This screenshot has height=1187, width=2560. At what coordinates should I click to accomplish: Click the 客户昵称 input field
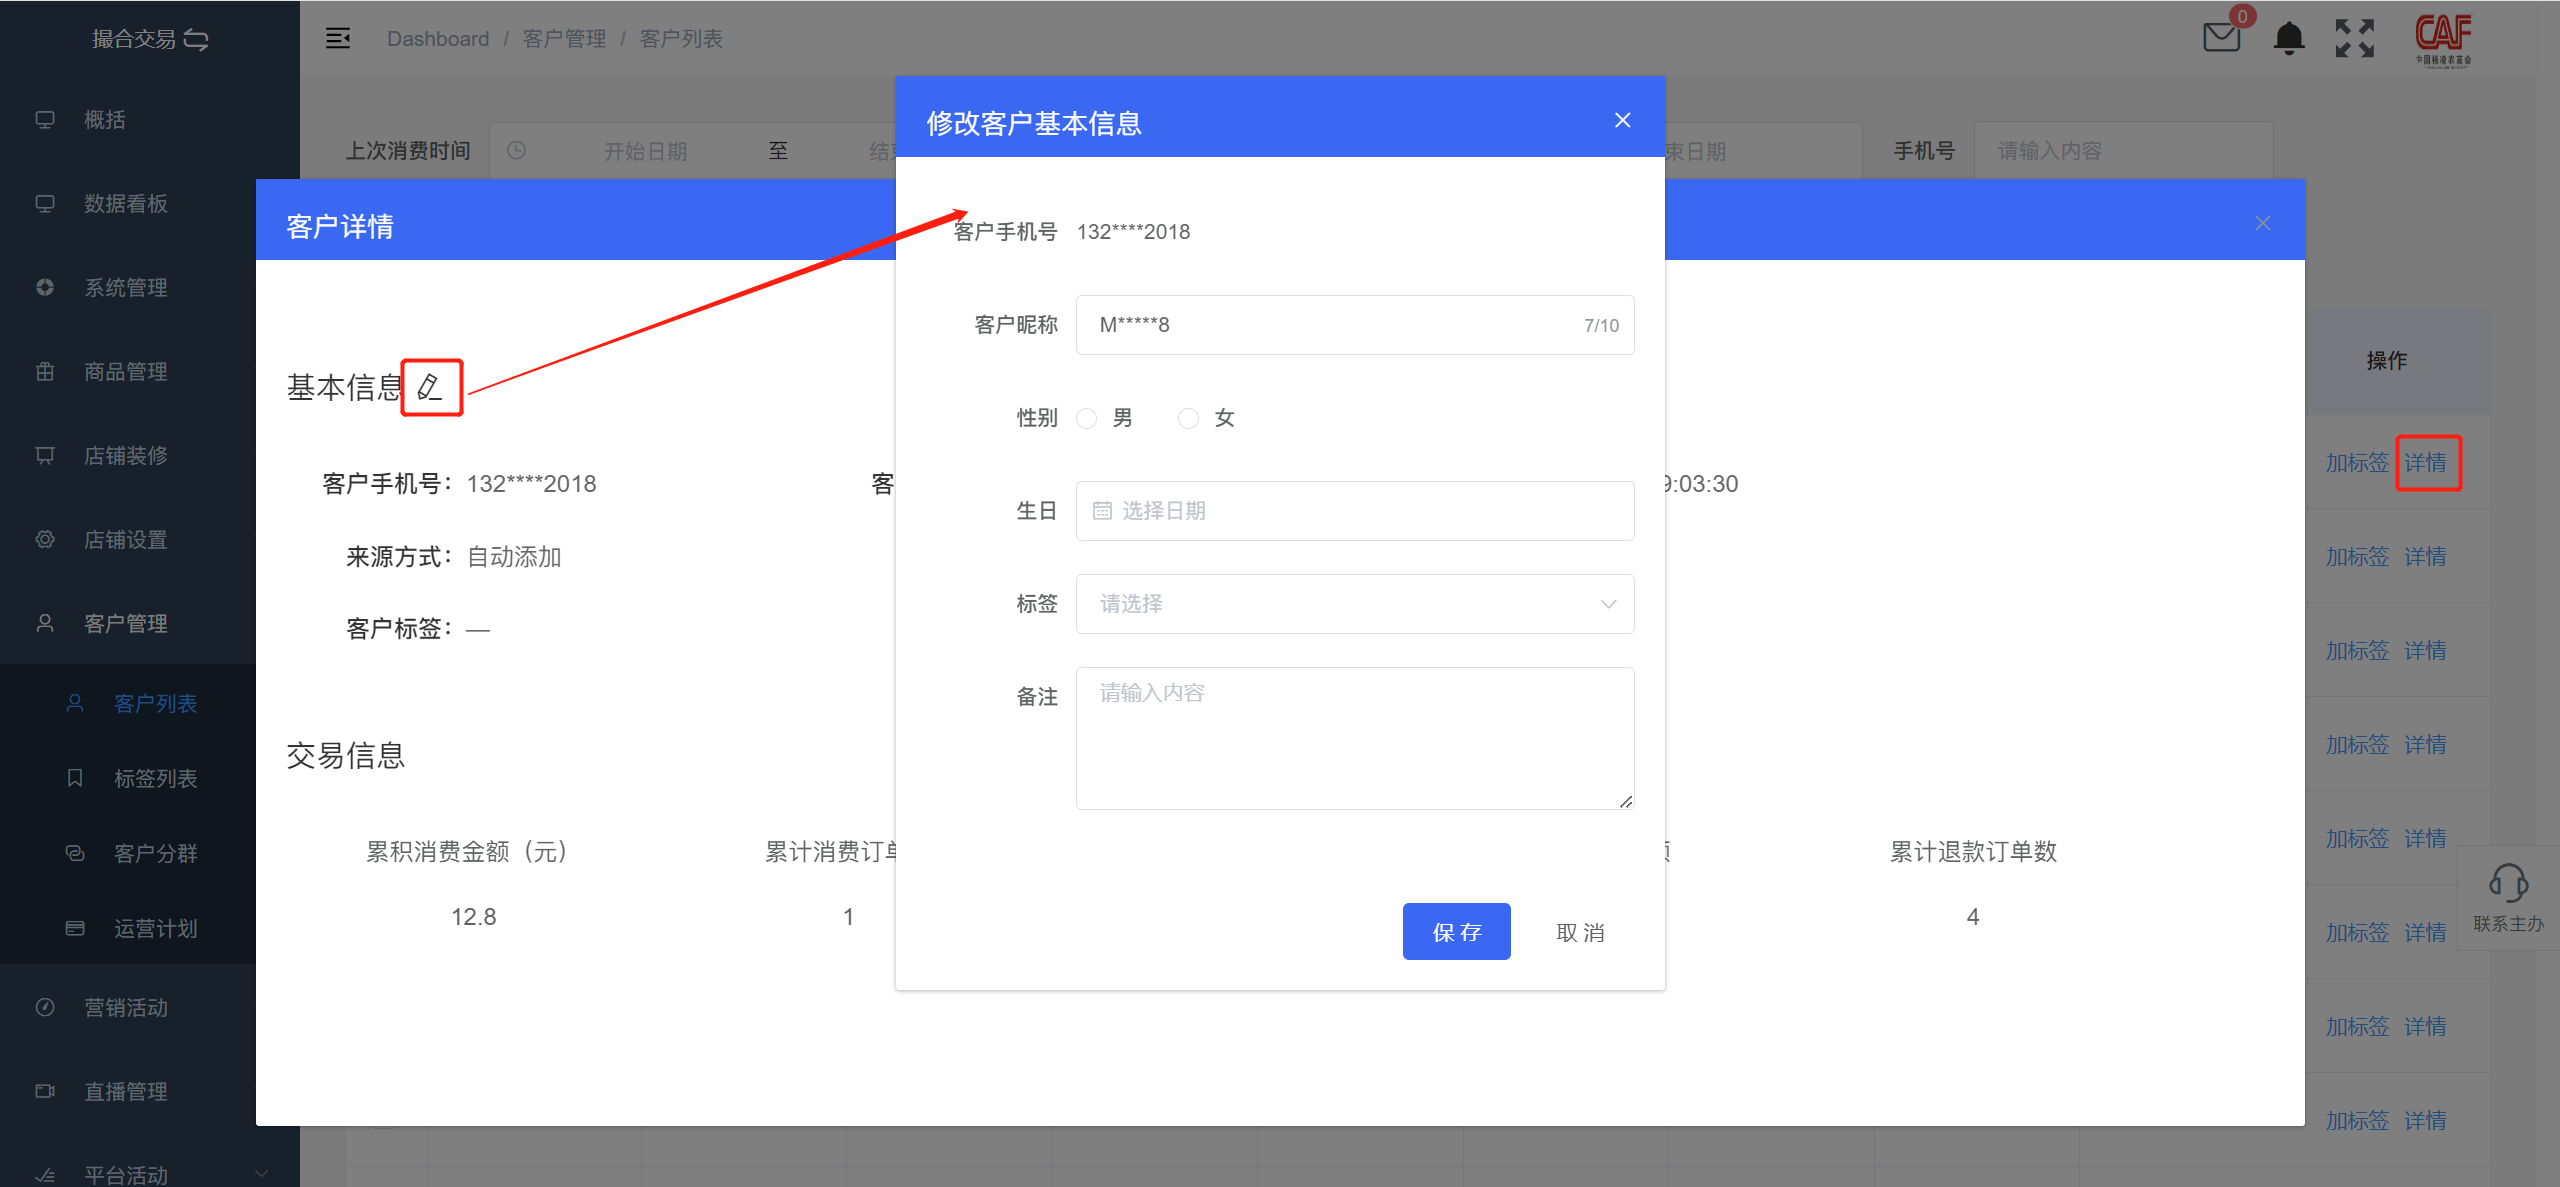pyautogui.click(x=1355, y=325)
